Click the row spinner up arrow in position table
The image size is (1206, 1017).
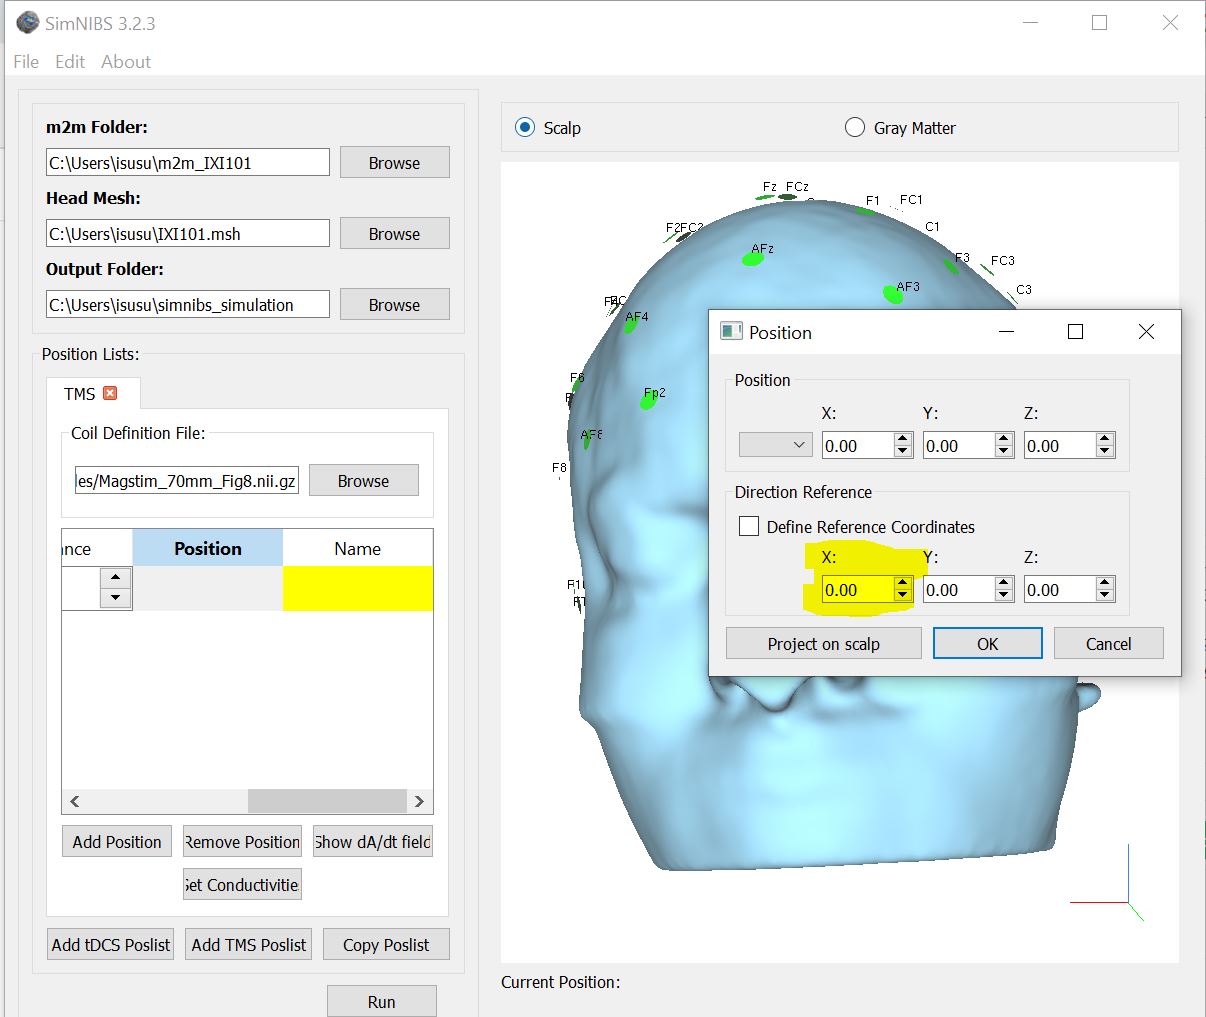point(115,577)
